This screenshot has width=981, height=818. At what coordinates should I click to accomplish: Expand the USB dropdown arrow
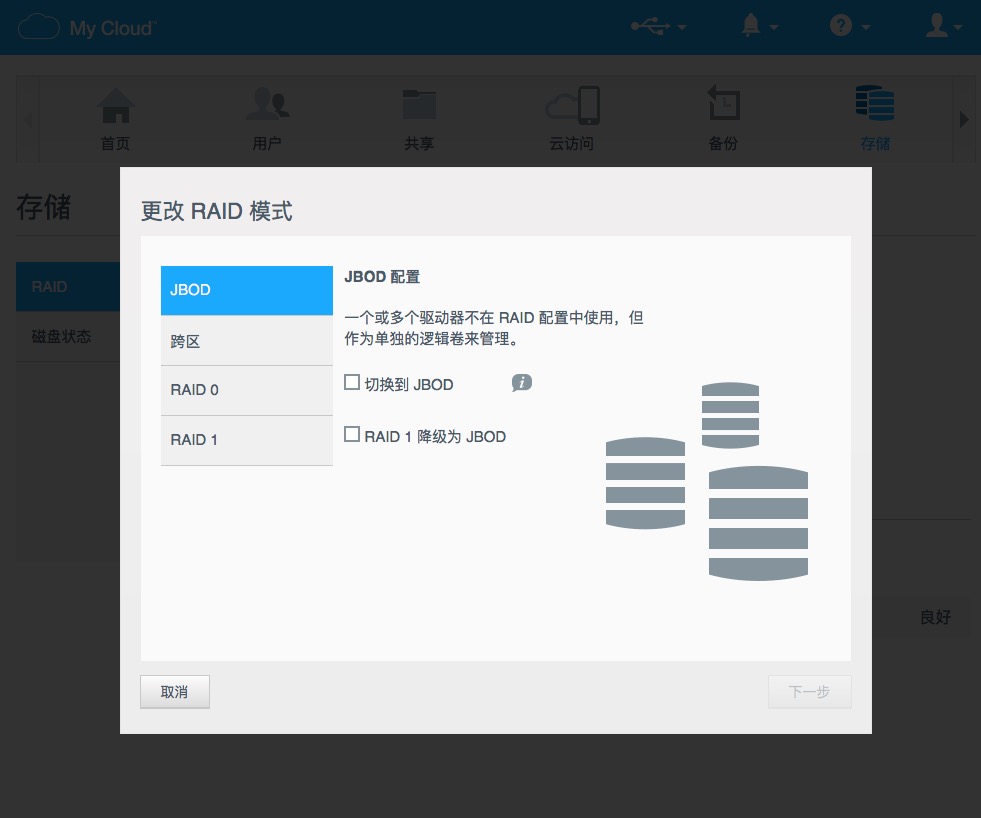click(682, 28)
